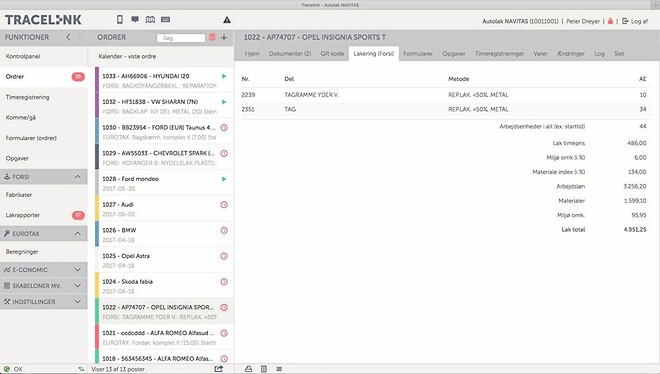Select Ordrer in sidebar
The height and width of the screenshot is (374, 660).
(44, 77)
